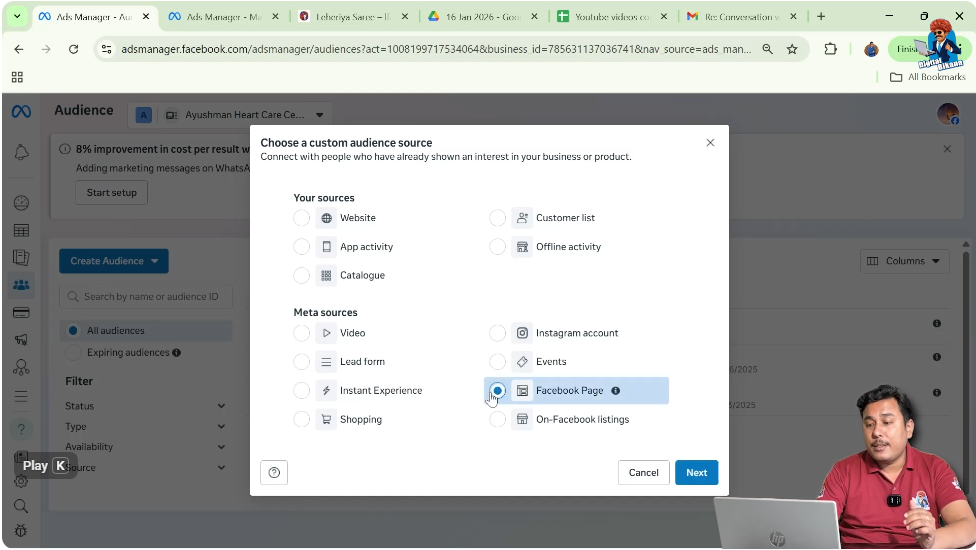This screenshot has width=976, height=550.
Task: Select the Catalogue radio button
Action: click(x=301, y=275)
